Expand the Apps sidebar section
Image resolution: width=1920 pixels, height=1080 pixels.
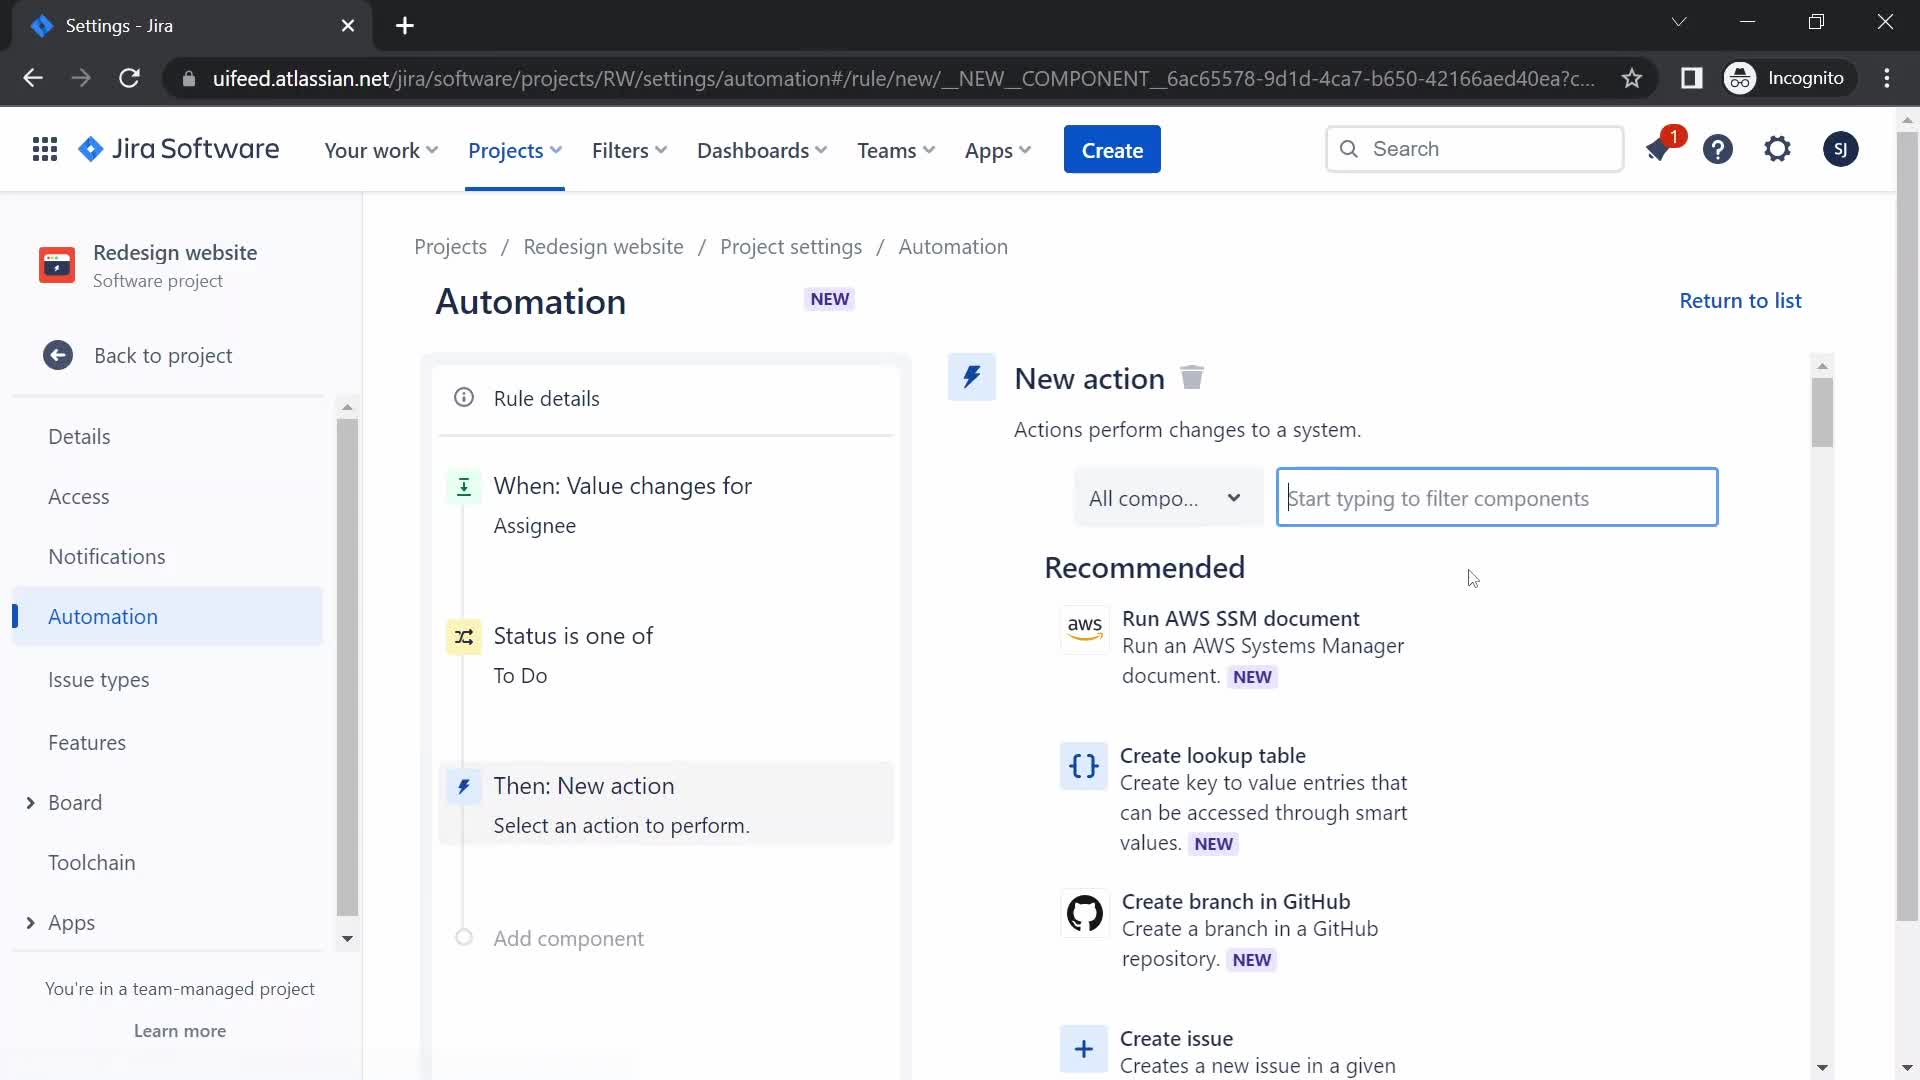[30, 922]
